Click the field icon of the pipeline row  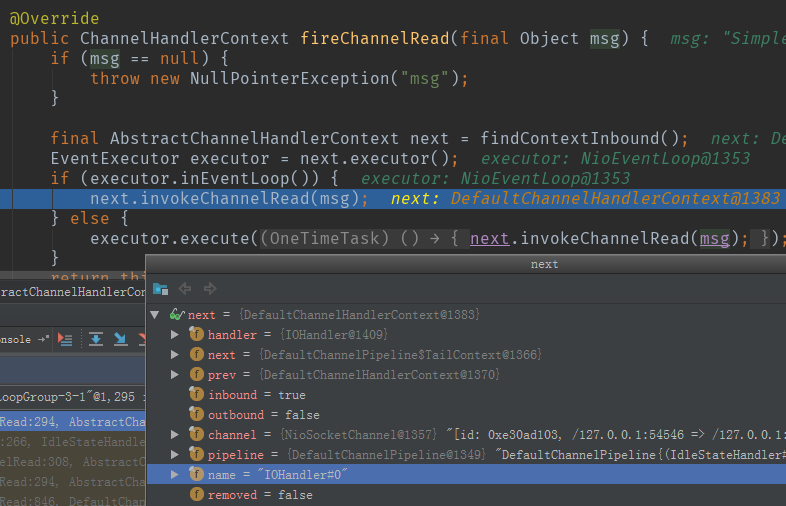pos(196,454)
